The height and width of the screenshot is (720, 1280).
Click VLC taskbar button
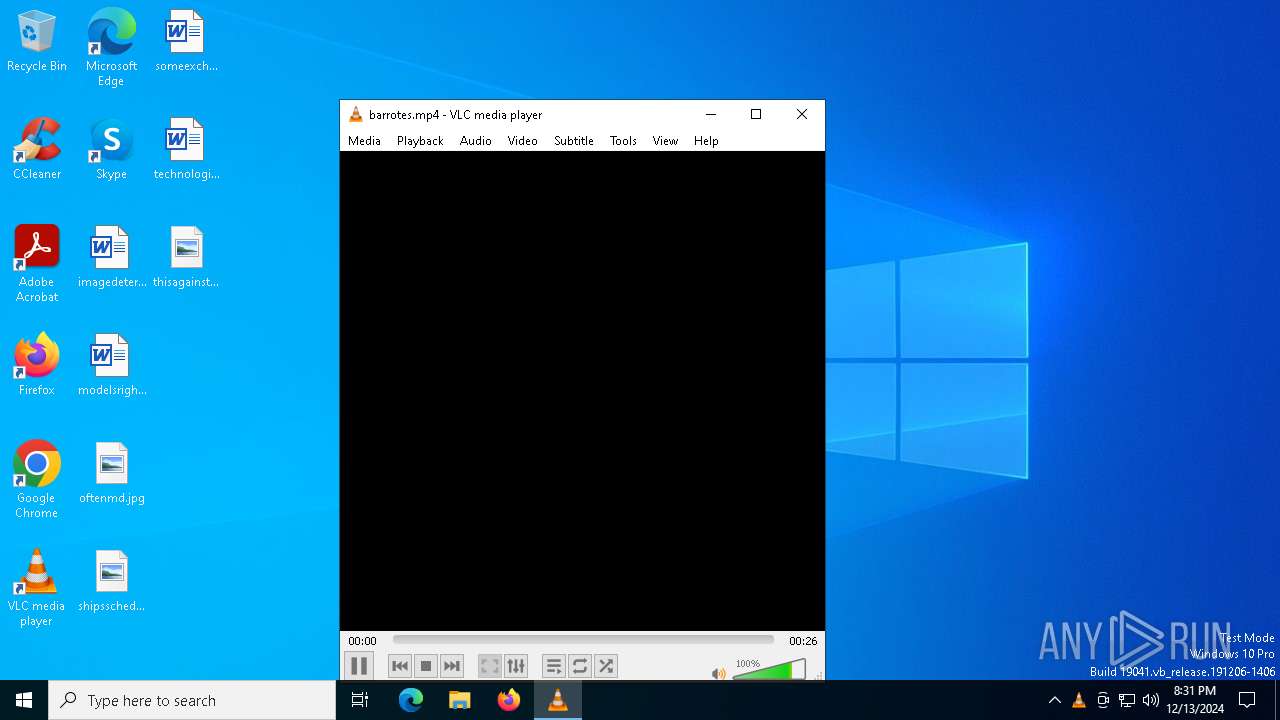click(558, 700)
